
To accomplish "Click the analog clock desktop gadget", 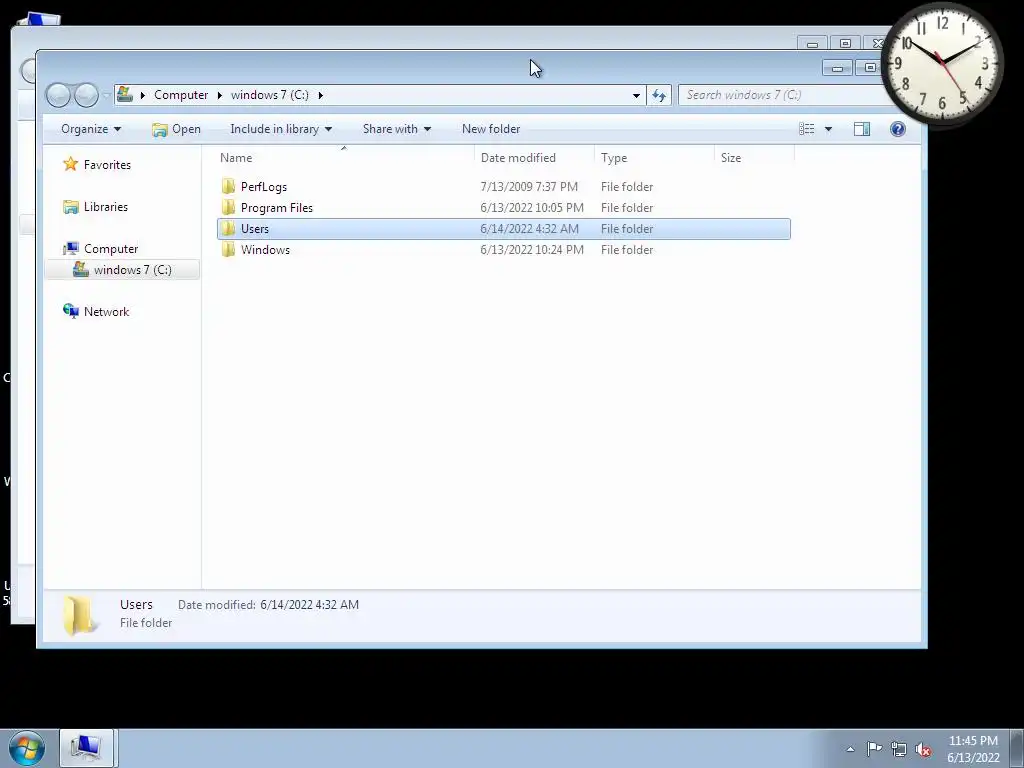I will pos(943,63).
